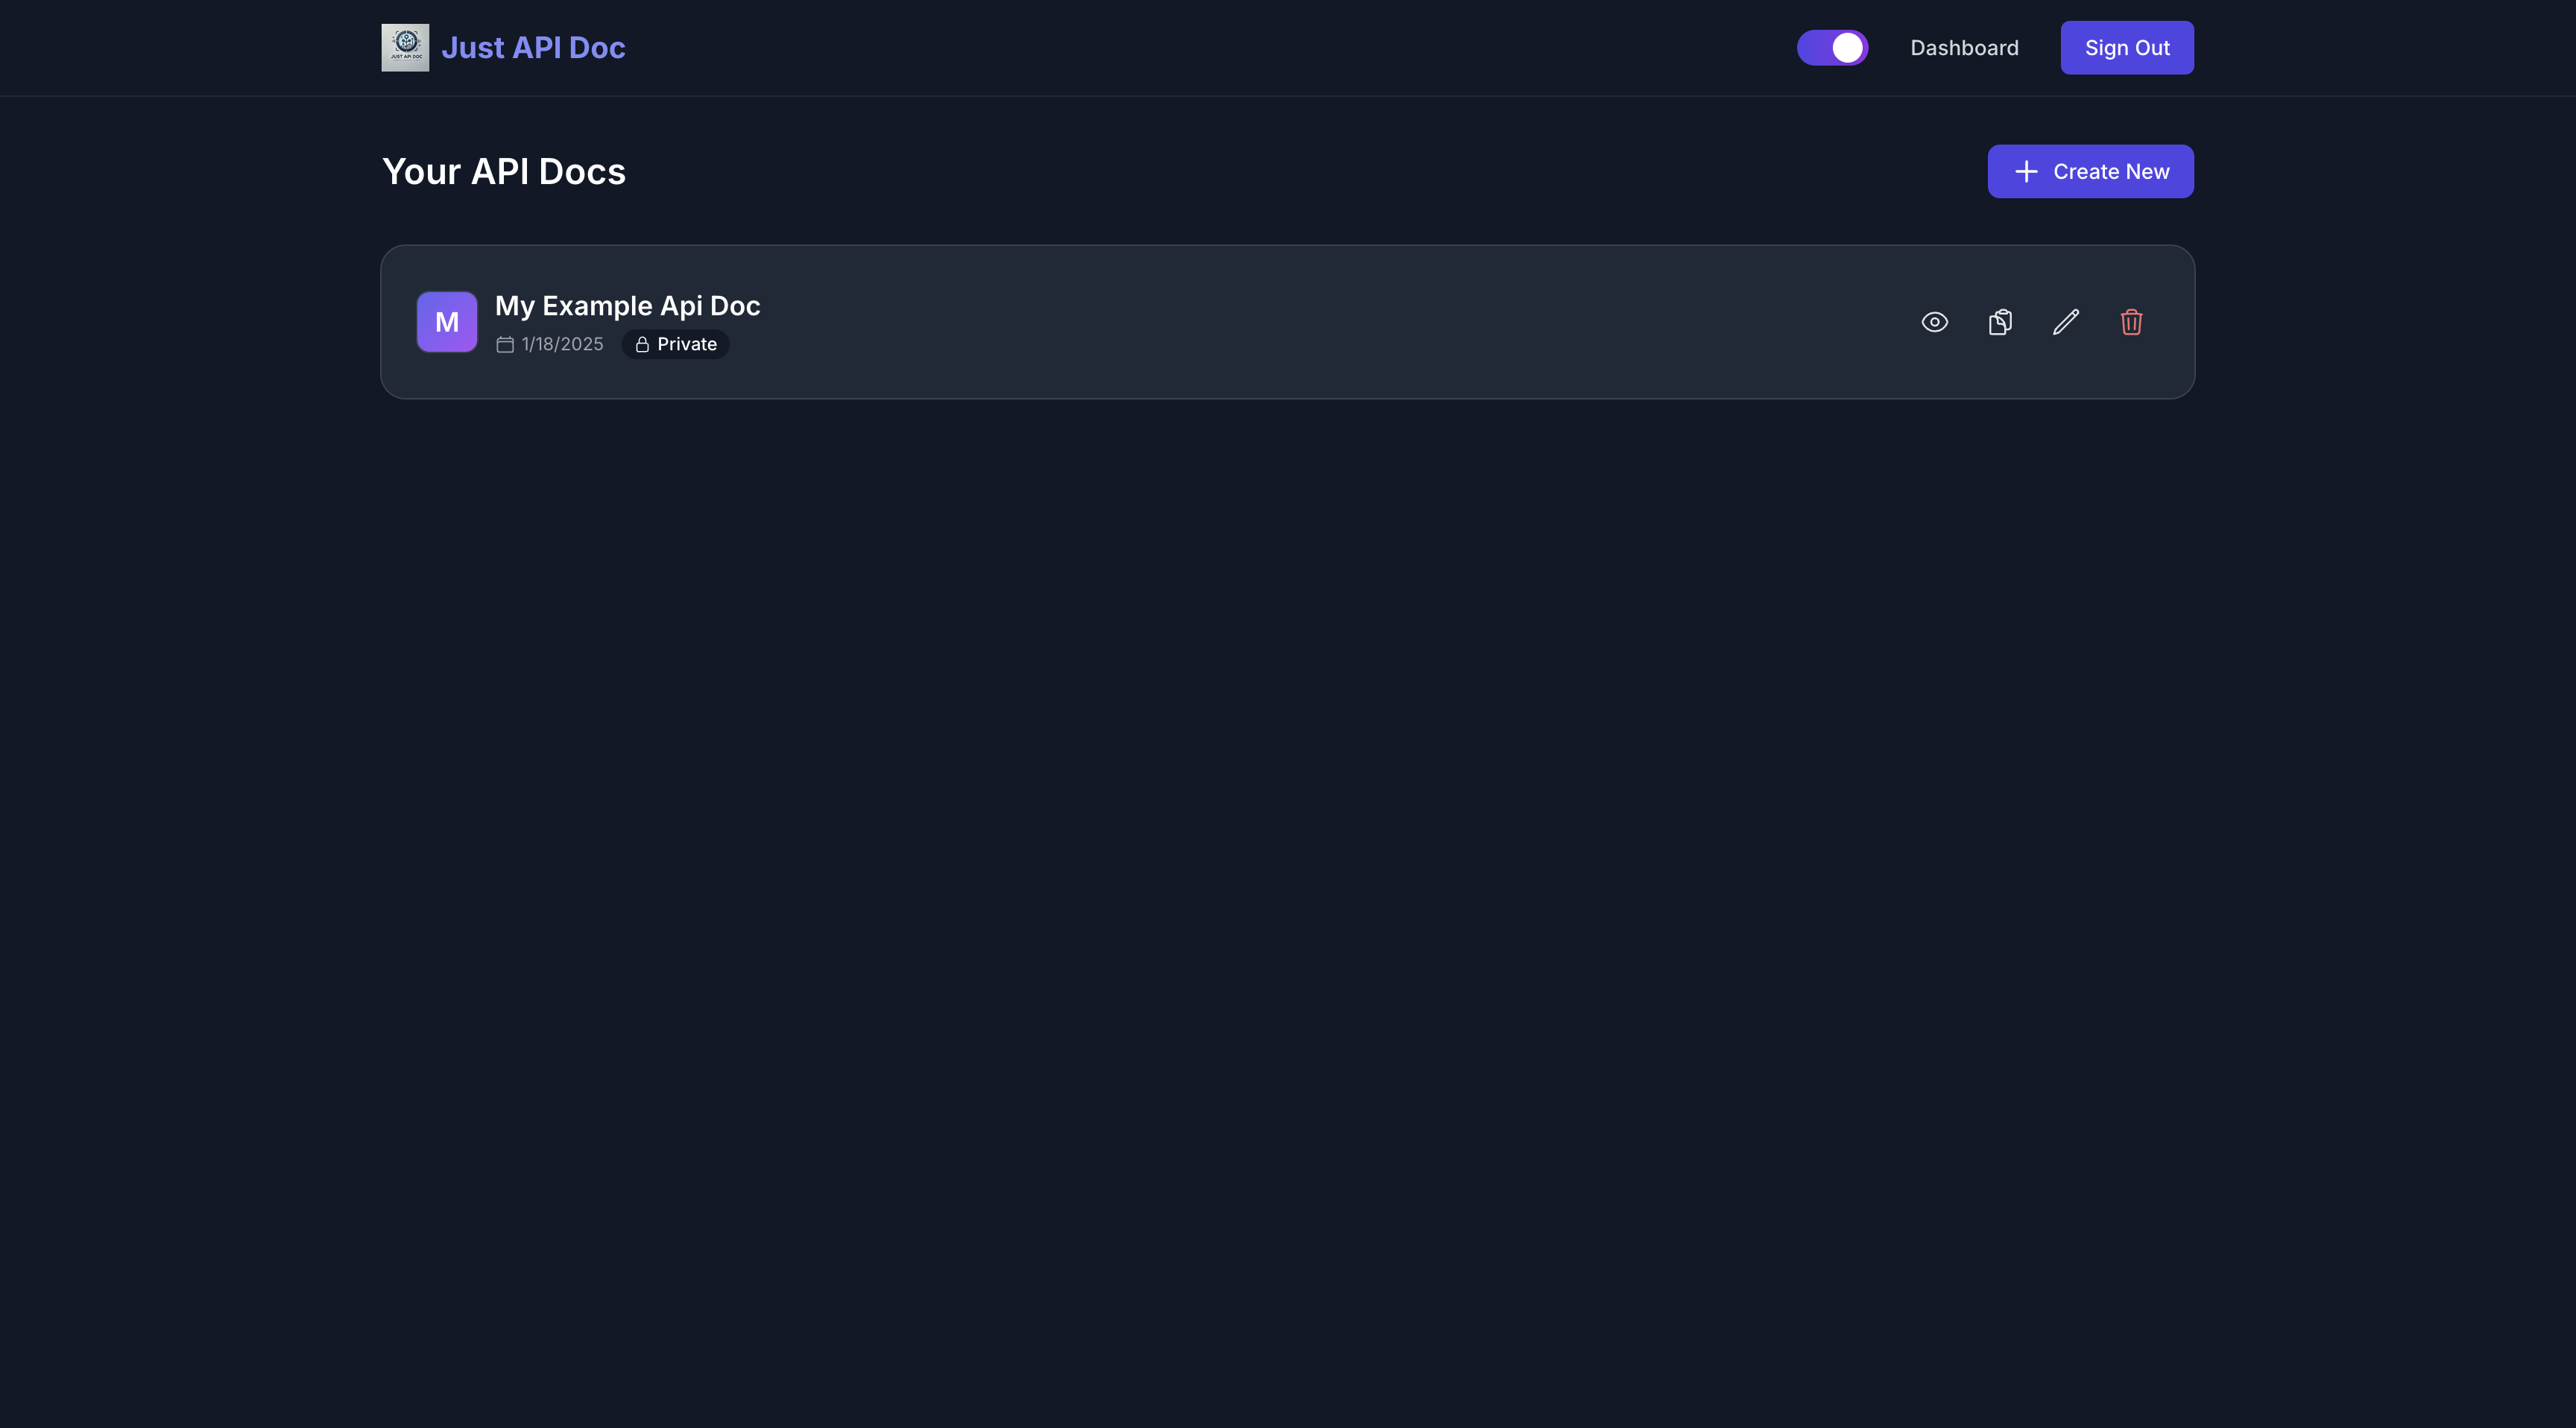Click the 1/18/2025 date text

click(x=562, y=345)
